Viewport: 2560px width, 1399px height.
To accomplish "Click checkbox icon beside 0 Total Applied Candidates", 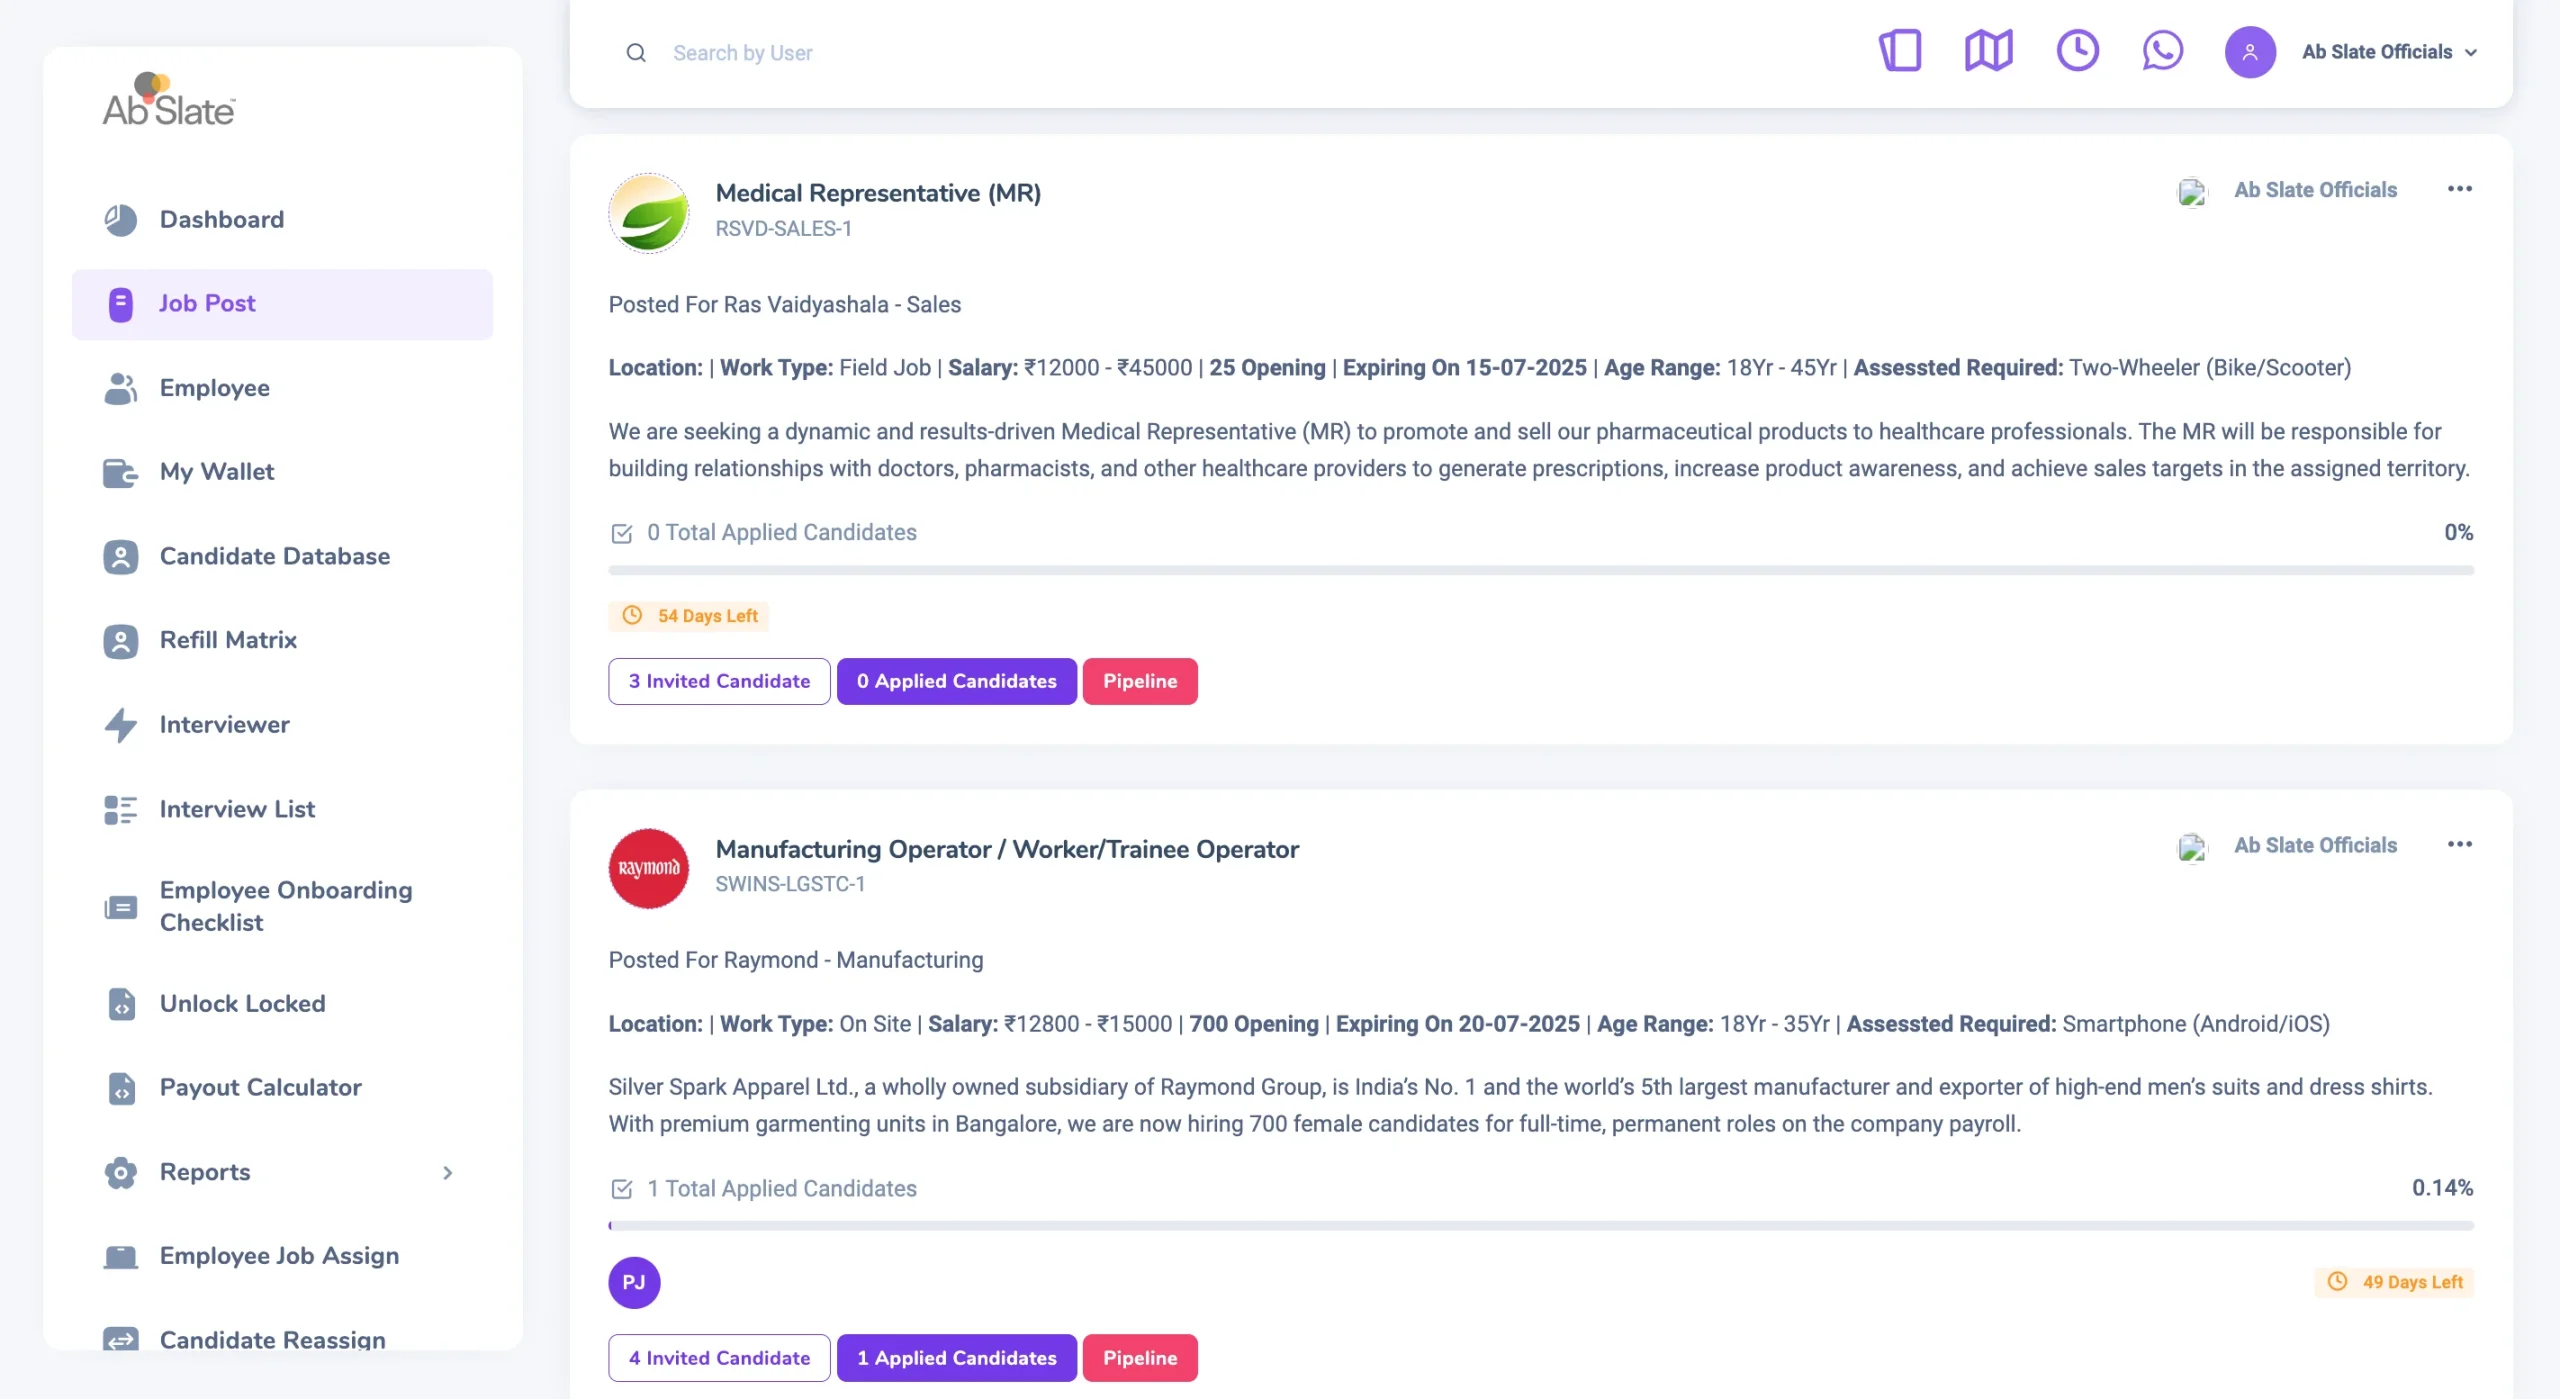I will 621,533.
